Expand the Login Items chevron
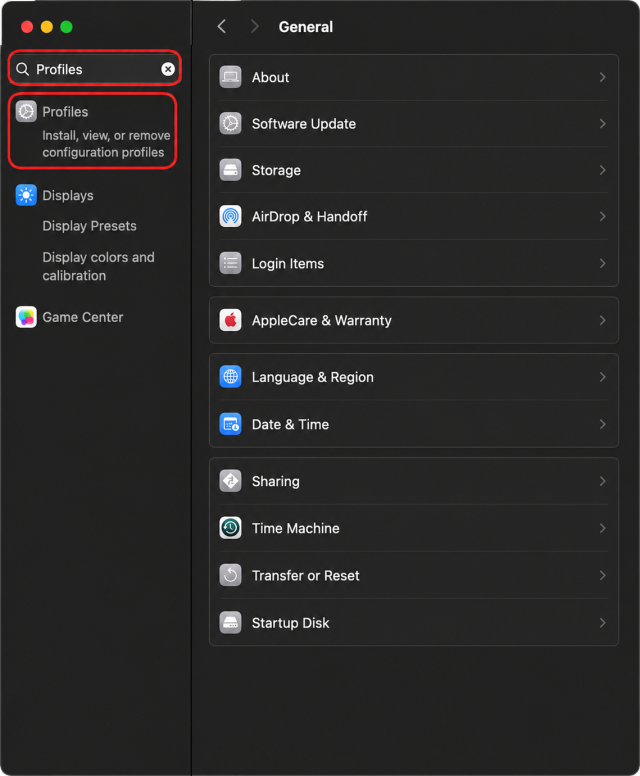 pyautogui.click(x=602, y=263)
